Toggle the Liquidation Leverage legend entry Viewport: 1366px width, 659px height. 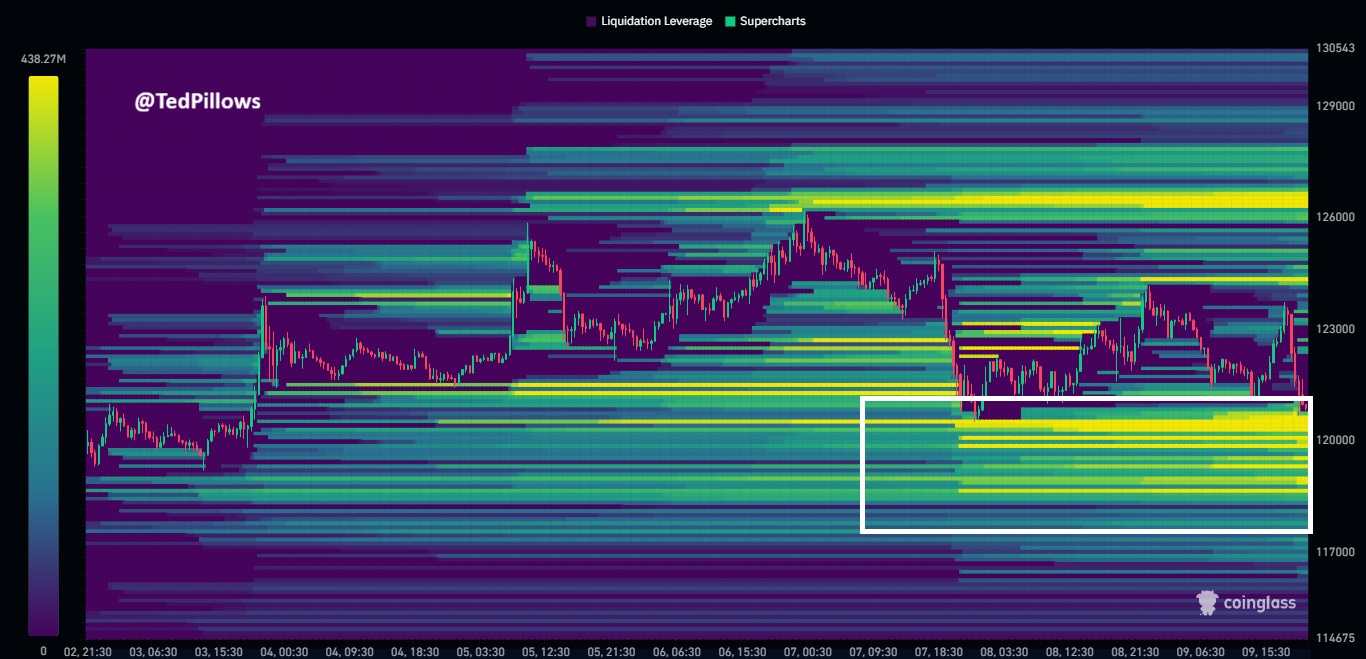pos(656,21)
